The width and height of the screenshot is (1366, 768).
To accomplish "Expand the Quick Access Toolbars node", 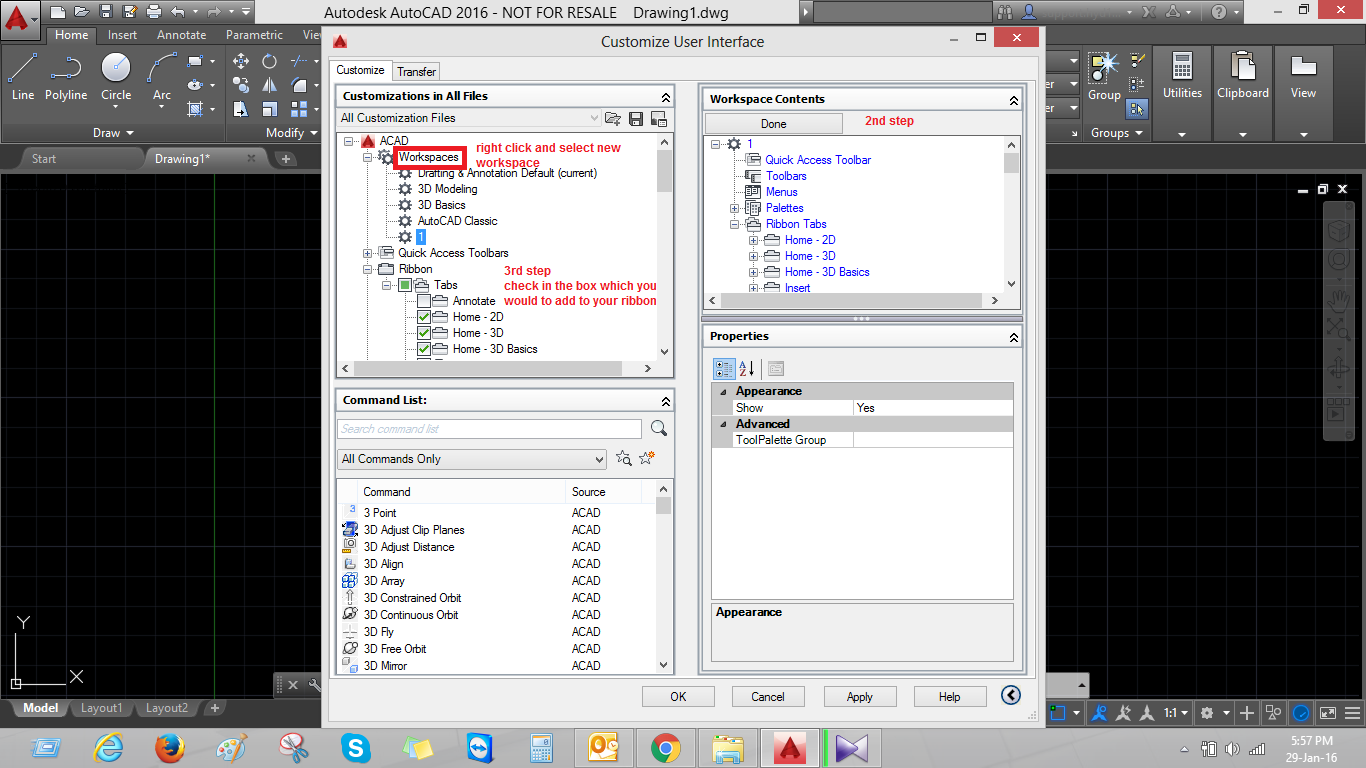I will tap(368, 253).
